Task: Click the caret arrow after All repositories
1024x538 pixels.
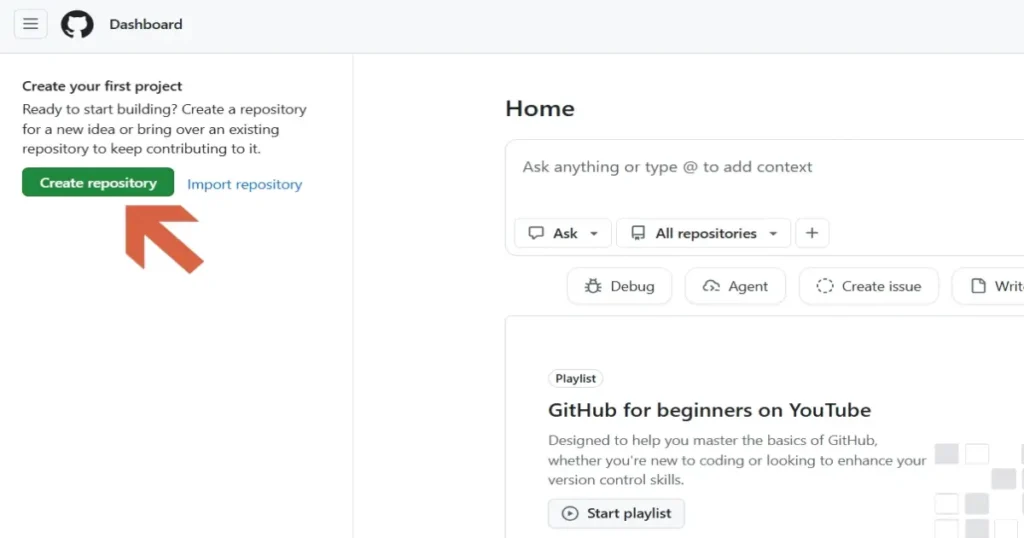Action: [773, 234]
